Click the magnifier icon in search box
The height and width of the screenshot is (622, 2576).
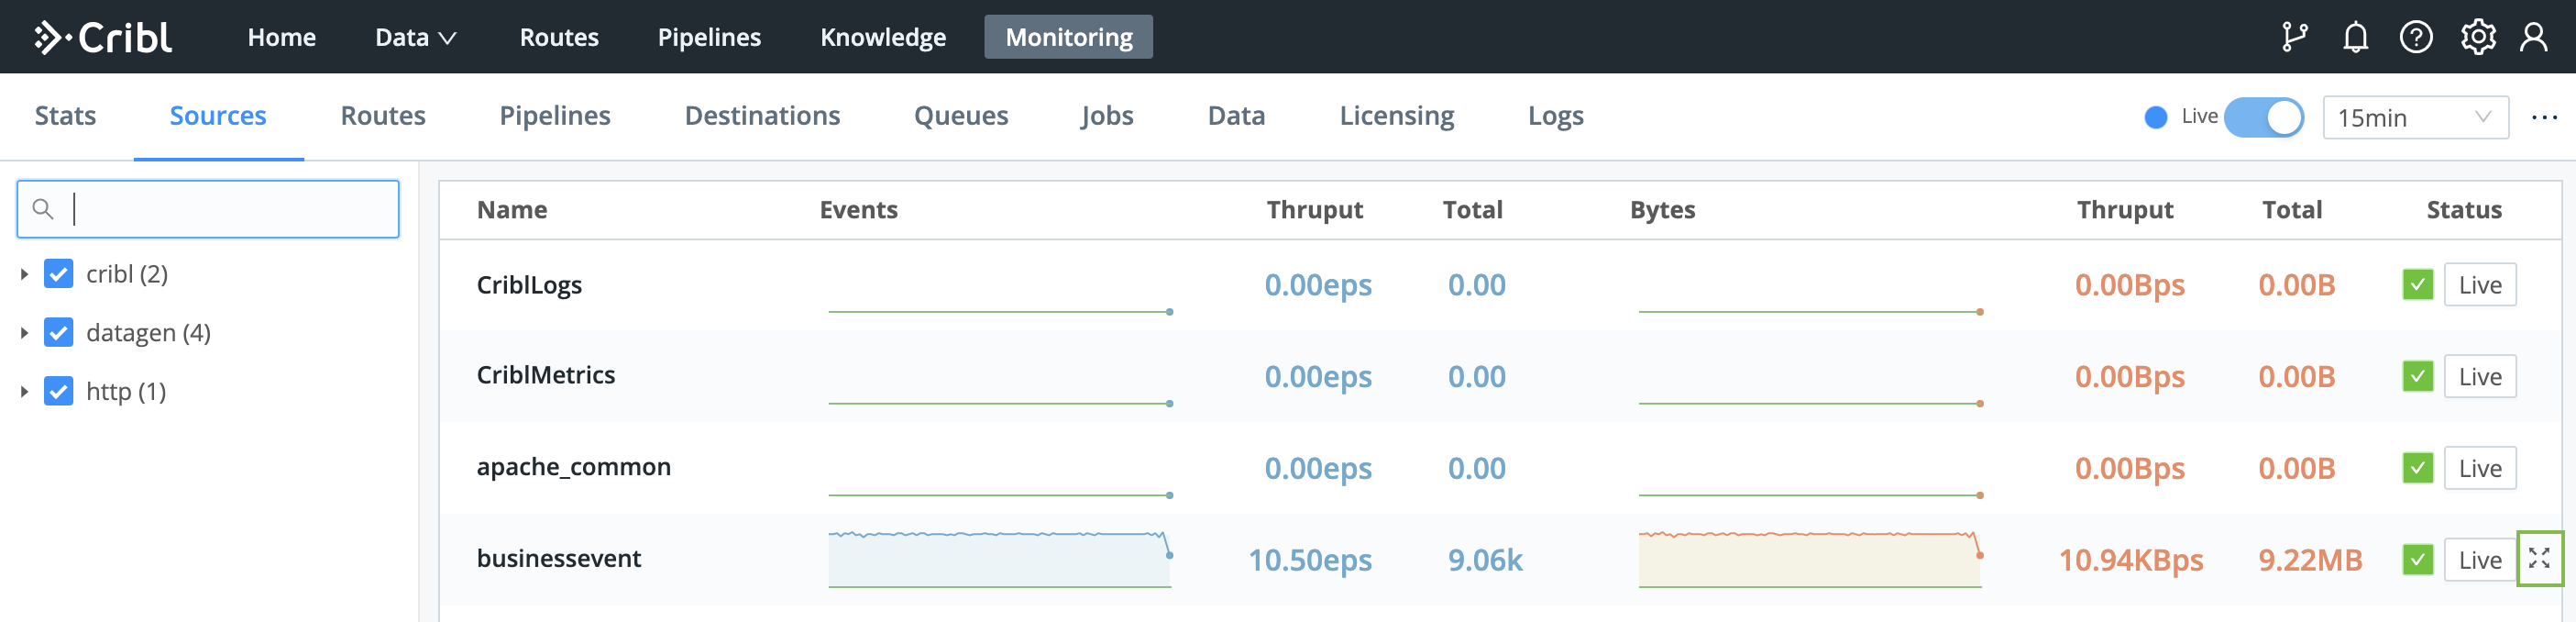(x=42, y=209)
